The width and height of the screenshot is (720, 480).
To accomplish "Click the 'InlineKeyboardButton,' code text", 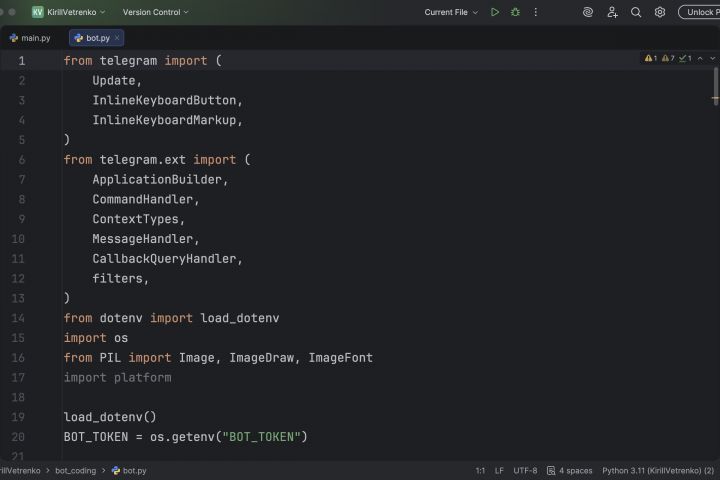I will tap(167, 100).
